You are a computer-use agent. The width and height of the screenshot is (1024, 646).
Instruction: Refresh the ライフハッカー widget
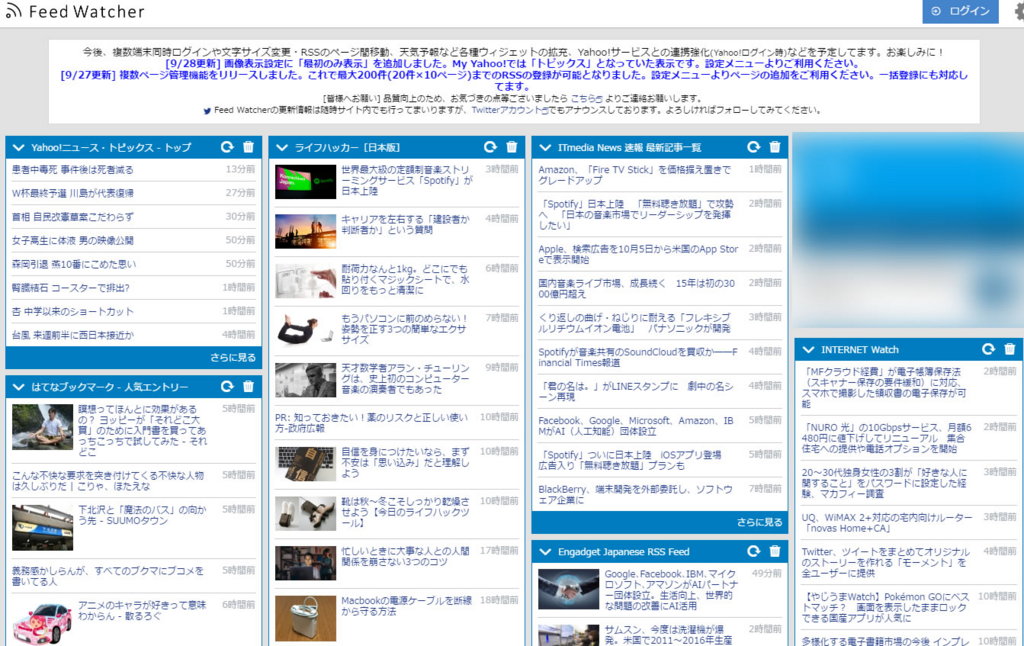(490, 148)
